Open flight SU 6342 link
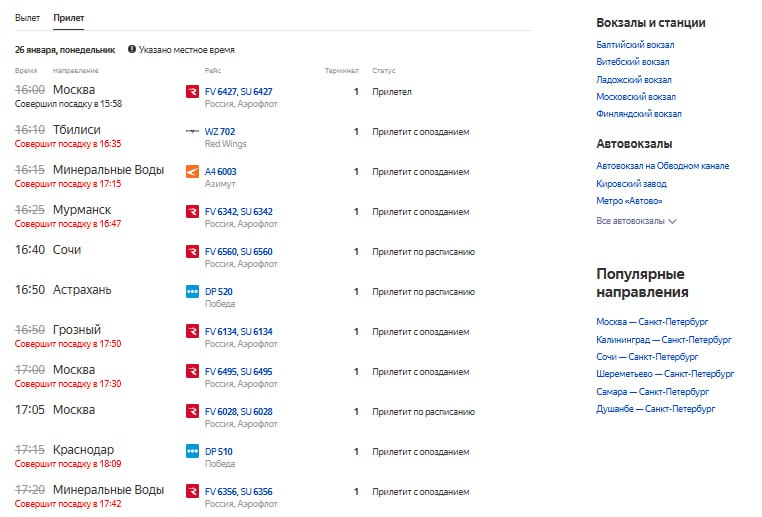 (256, 211)
